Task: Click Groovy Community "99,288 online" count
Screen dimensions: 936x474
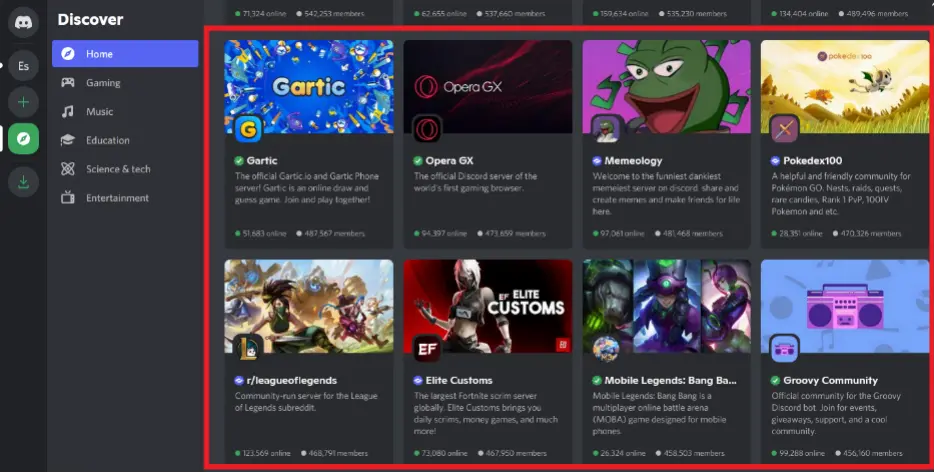Action: (x=802, y=453)
